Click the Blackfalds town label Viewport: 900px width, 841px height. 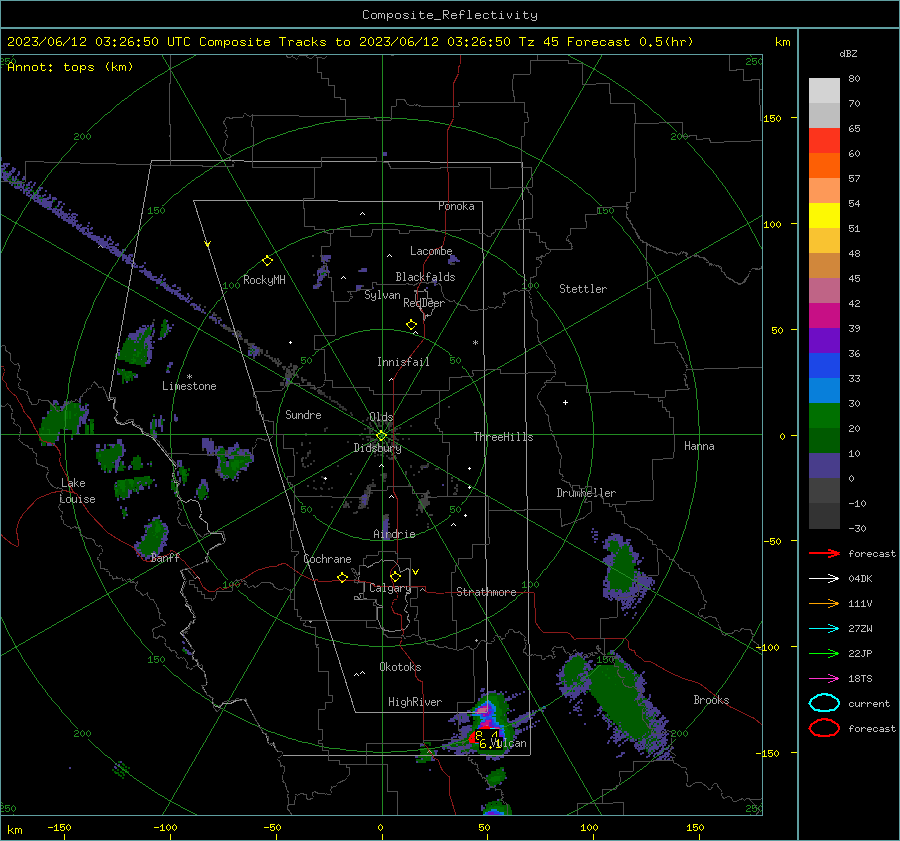tap(425, 277)
